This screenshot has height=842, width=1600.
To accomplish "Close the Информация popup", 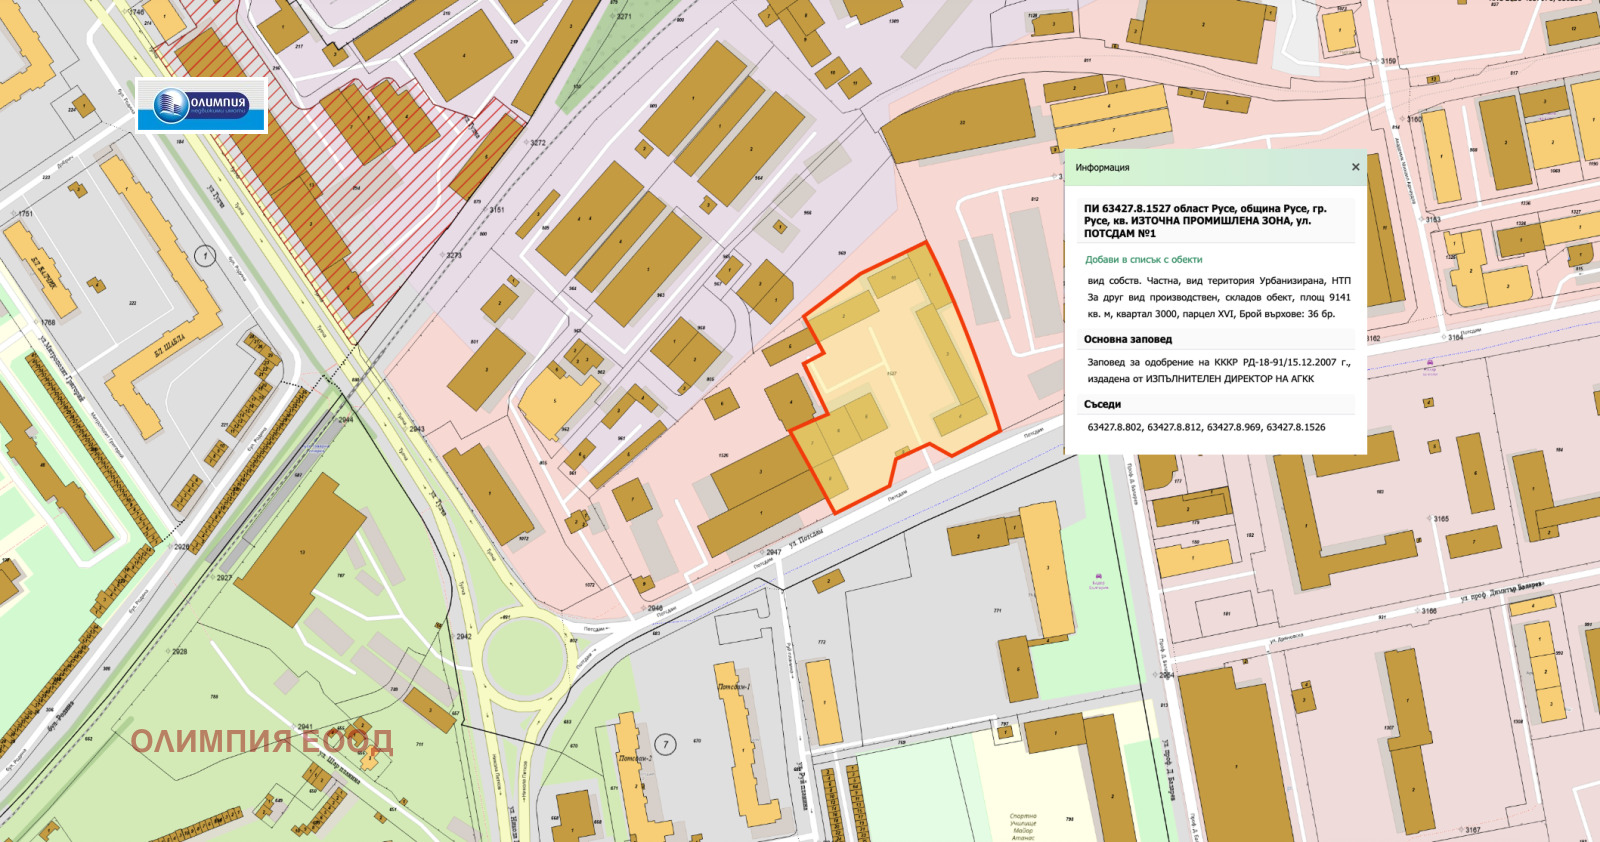I will point(1355,167).
